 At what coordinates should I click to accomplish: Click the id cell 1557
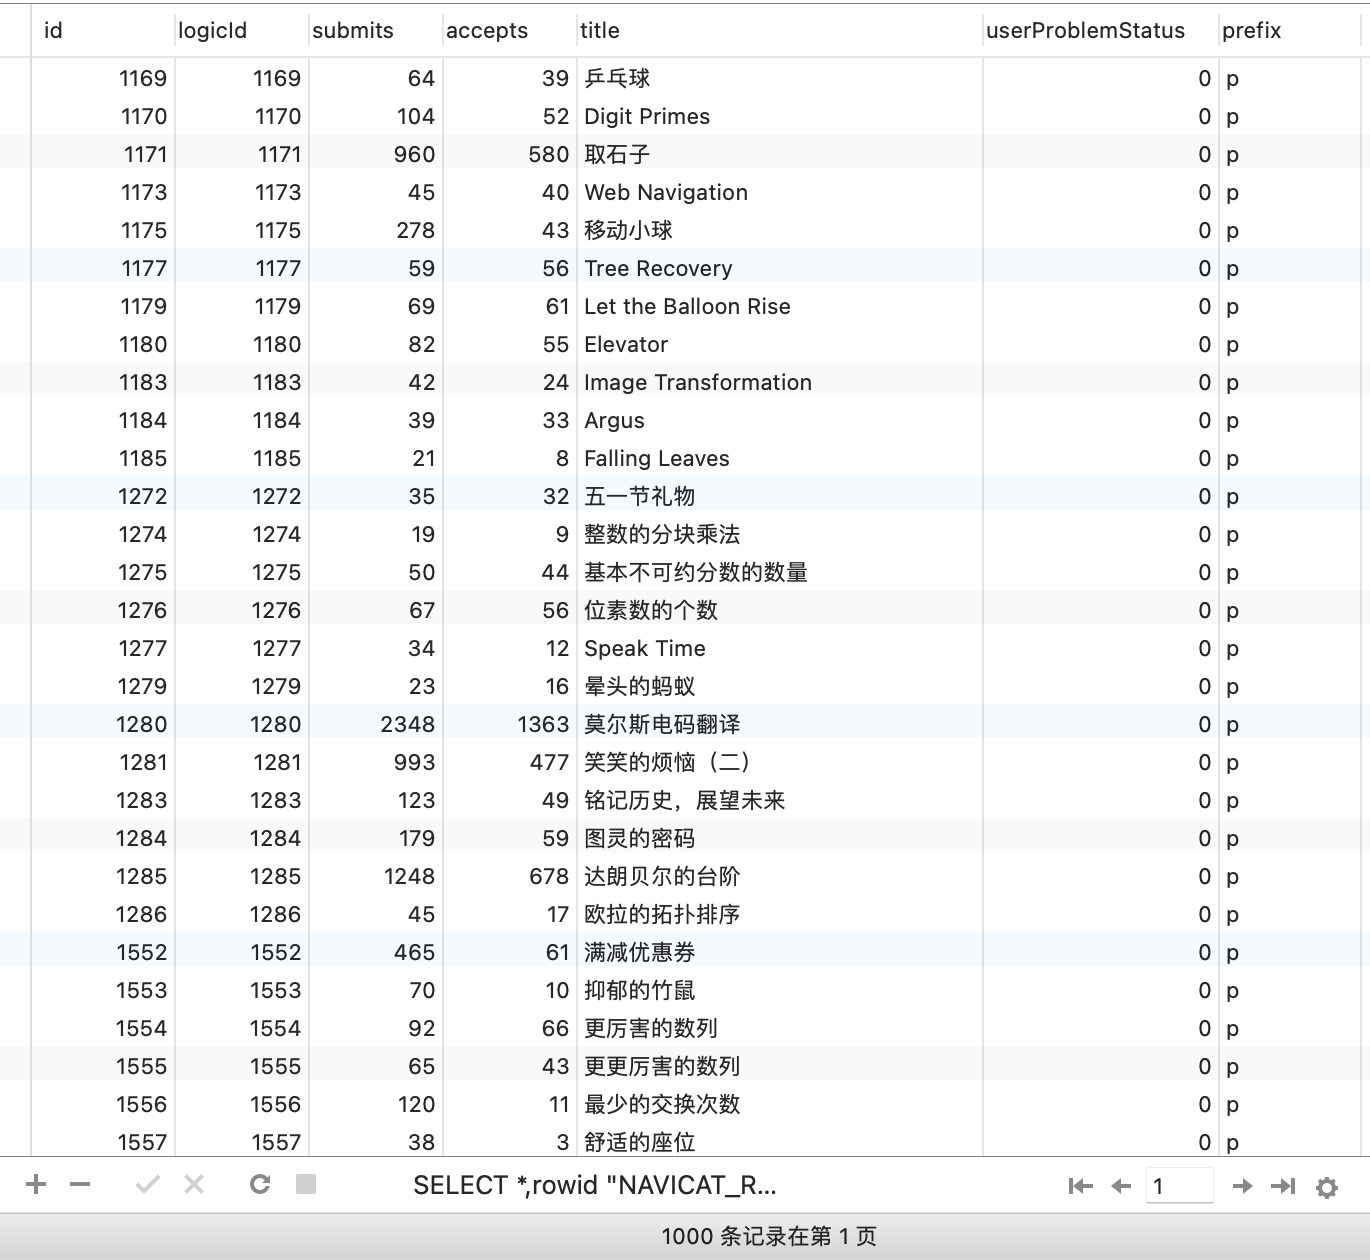click(103, 1141)
